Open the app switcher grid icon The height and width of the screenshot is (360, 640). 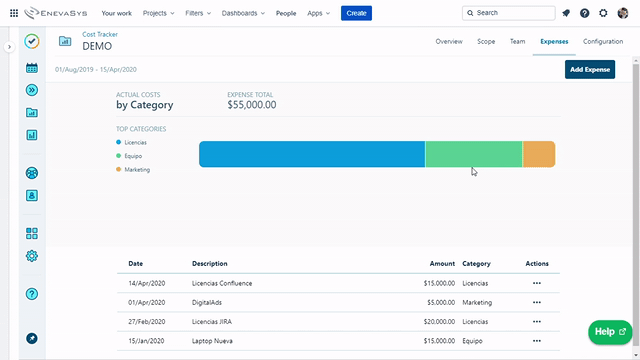coord(14,13)
